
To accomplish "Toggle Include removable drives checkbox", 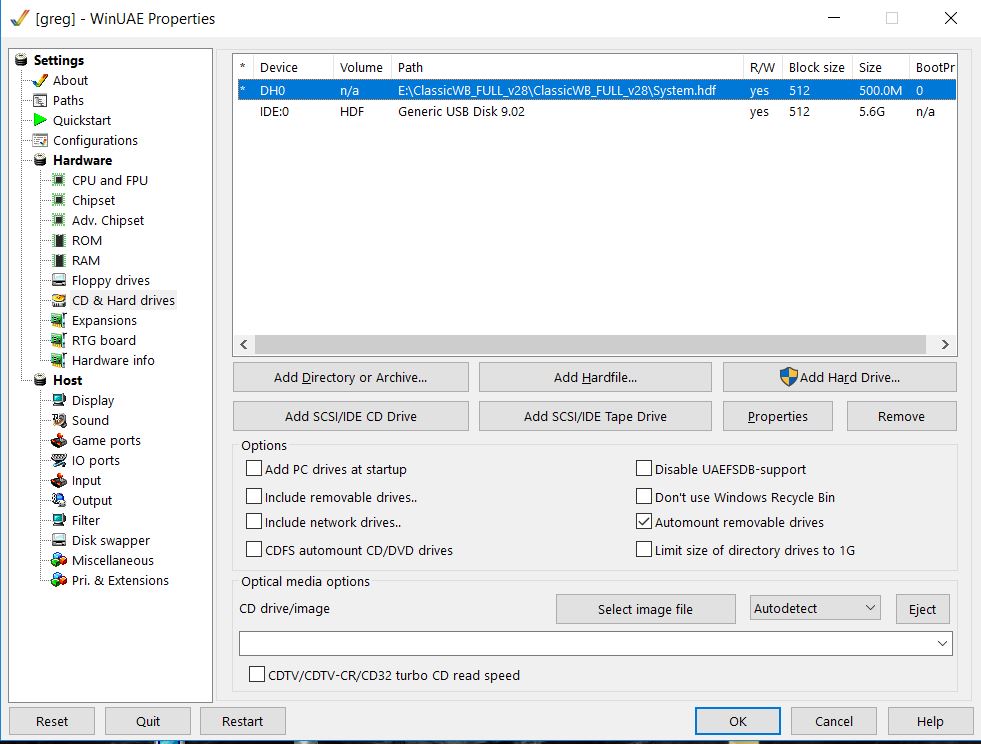I will (254, 497).
